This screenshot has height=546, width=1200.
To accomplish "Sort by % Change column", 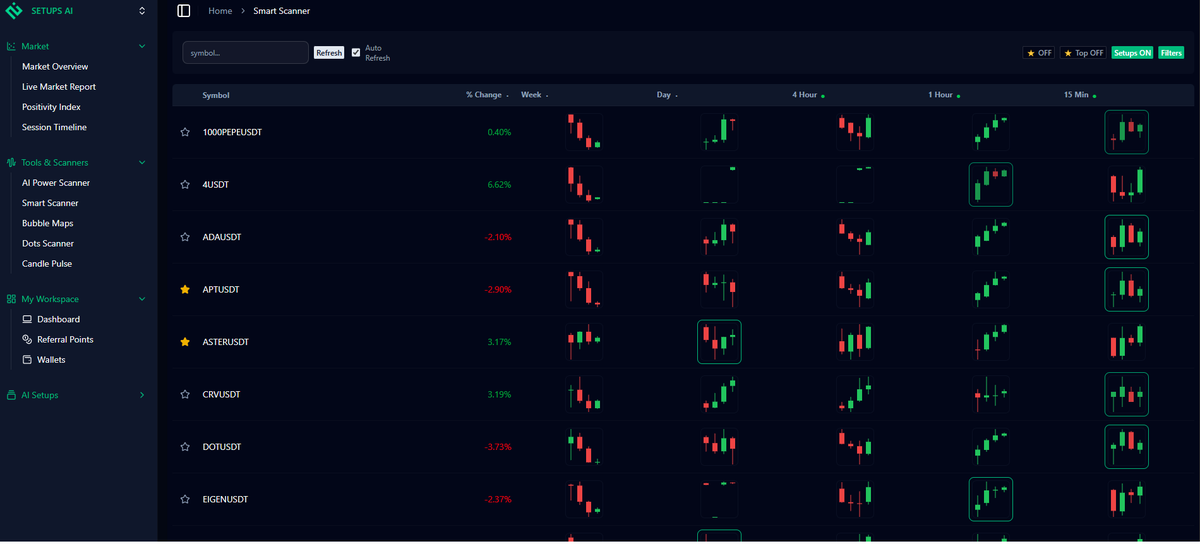I will (x=487, y=95).
